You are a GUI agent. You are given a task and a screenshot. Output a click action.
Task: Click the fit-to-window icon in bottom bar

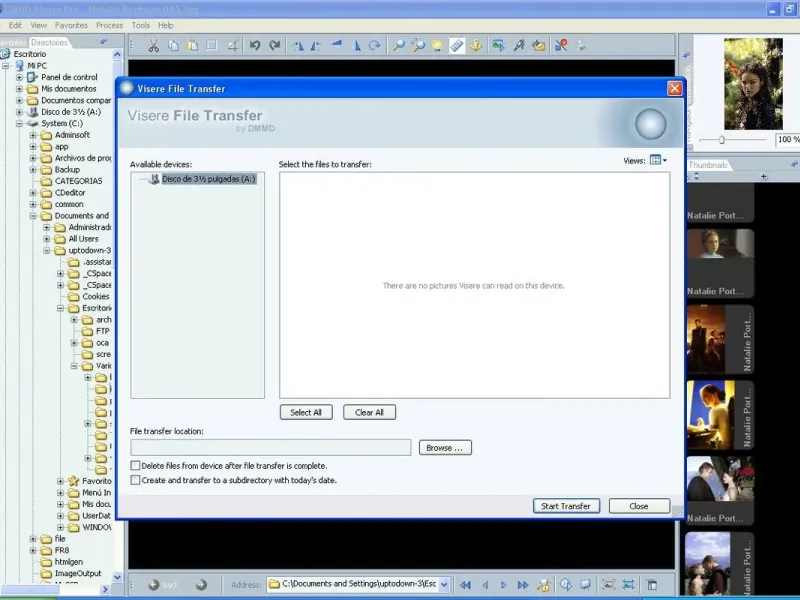coord(629,585)
